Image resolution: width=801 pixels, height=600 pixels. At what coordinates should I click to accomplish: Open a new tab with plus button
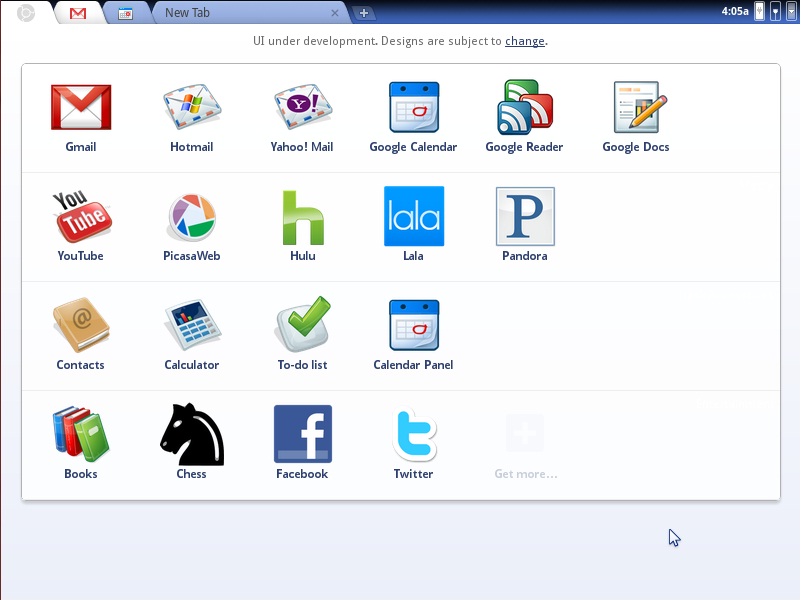pos(364,13)
